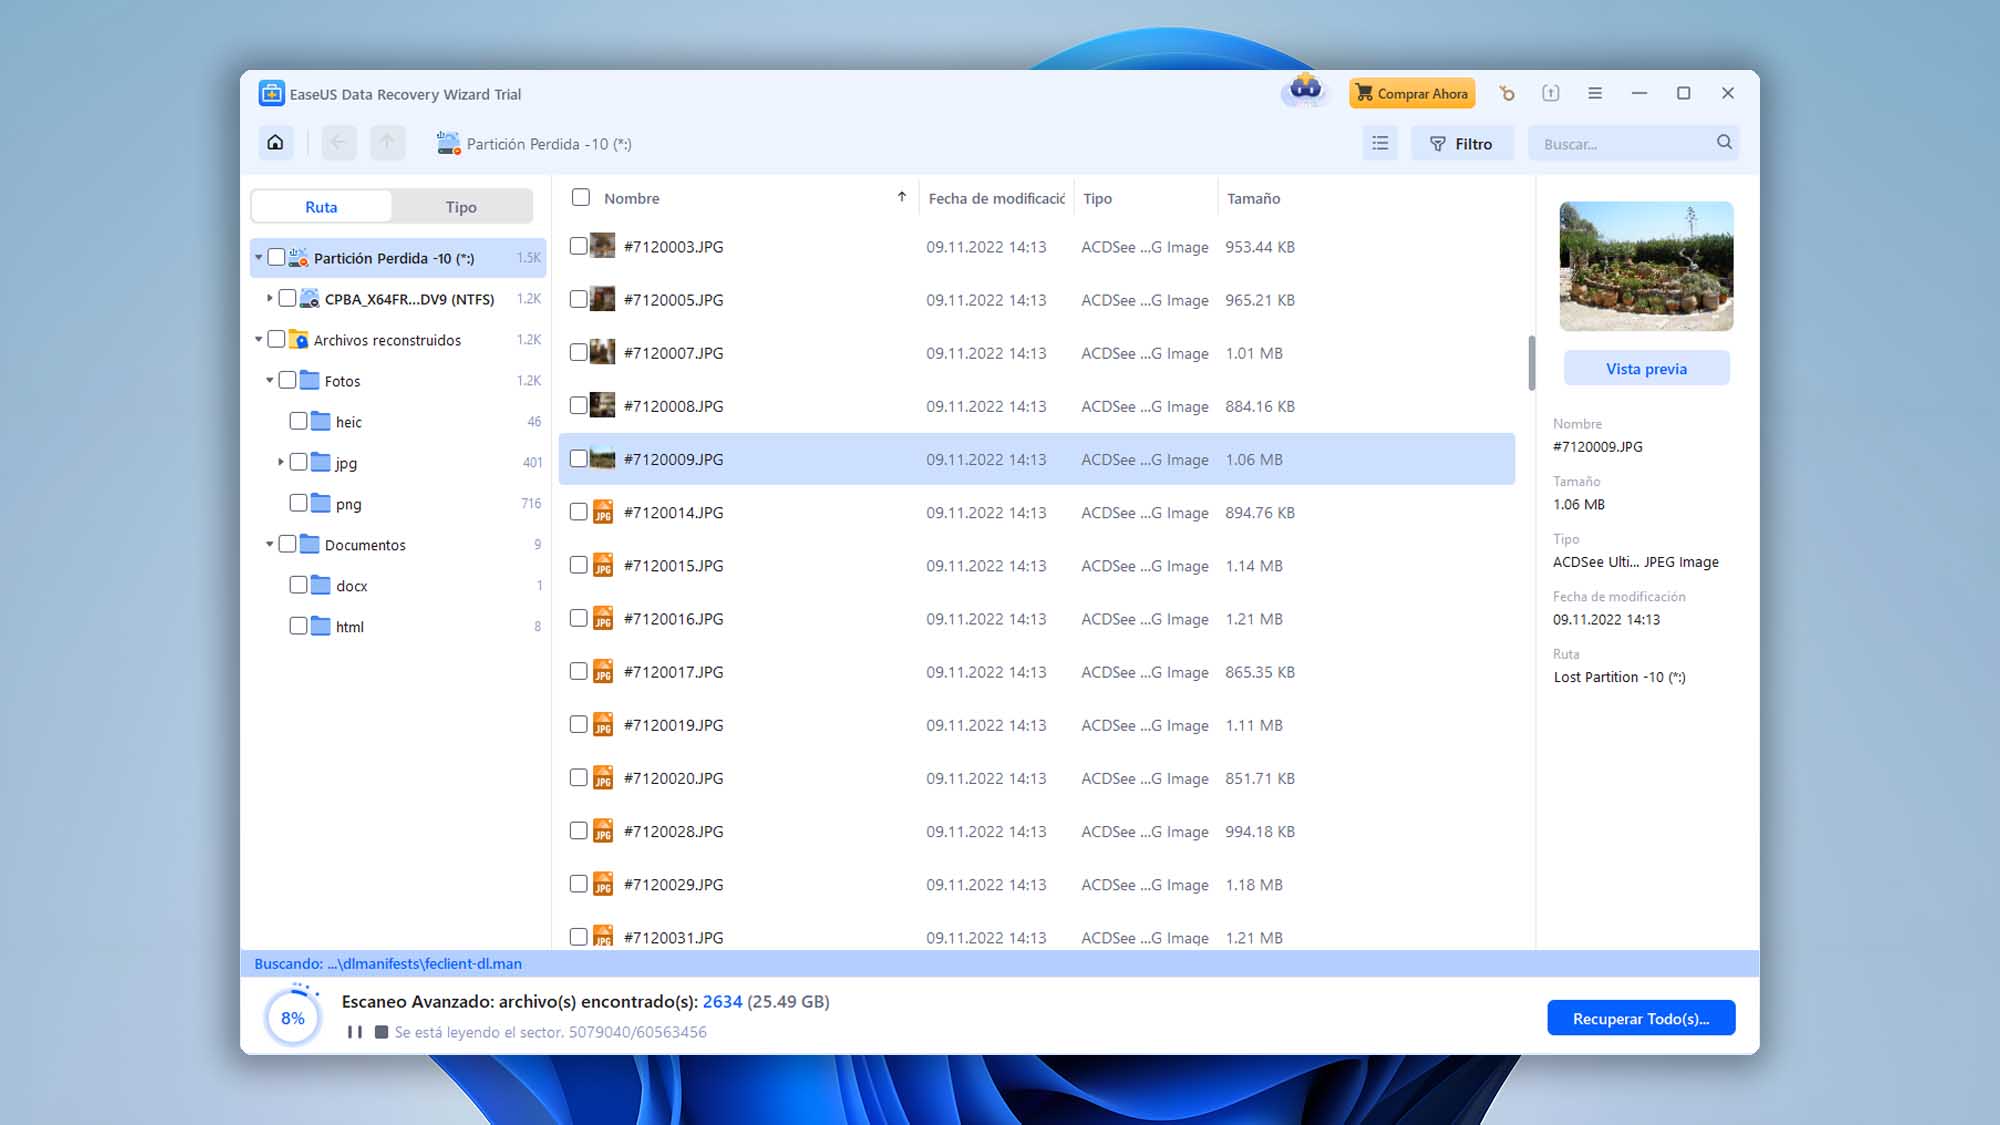Stop the scan
The height and width of the screenshot is (1125, 2000).
tap(381, 1032)
